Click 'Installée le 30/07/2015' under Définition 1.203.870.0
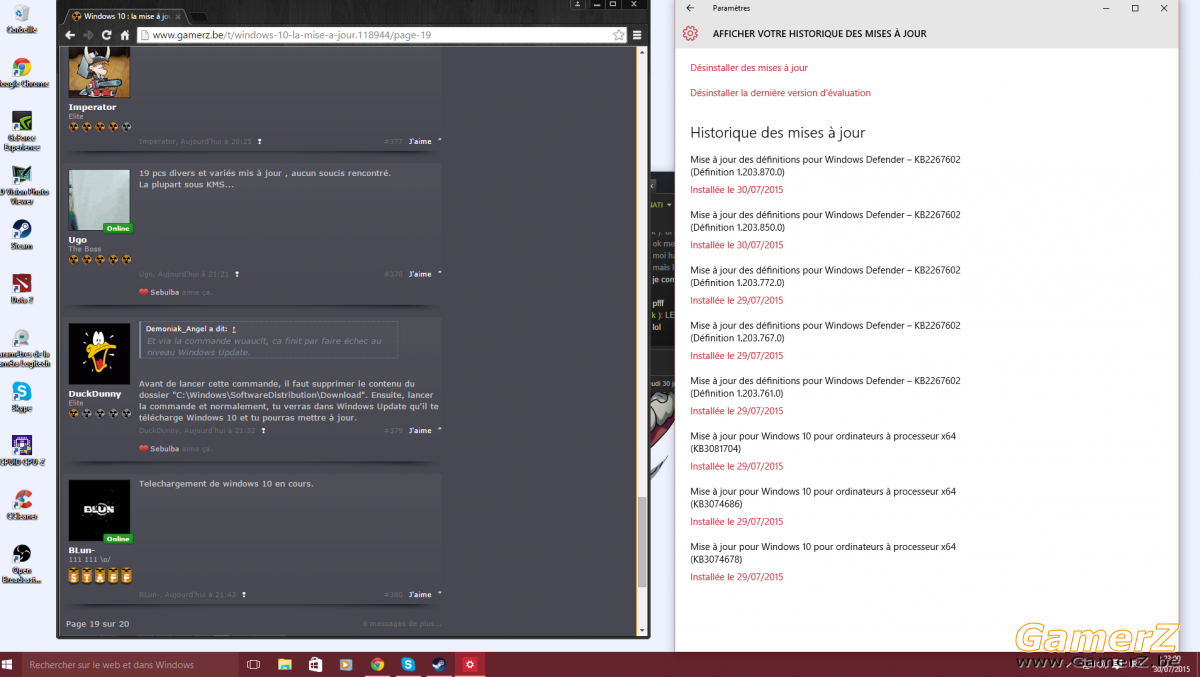The image size is (1200, 677). (737, 190)
